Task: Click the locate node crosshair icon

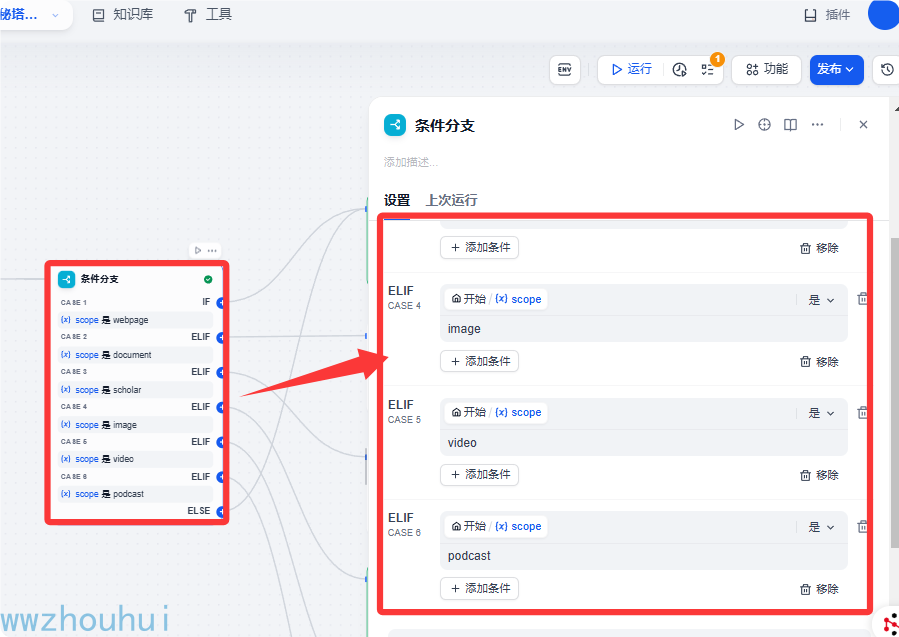Action: pyautogui.click(x=764, y=124)
